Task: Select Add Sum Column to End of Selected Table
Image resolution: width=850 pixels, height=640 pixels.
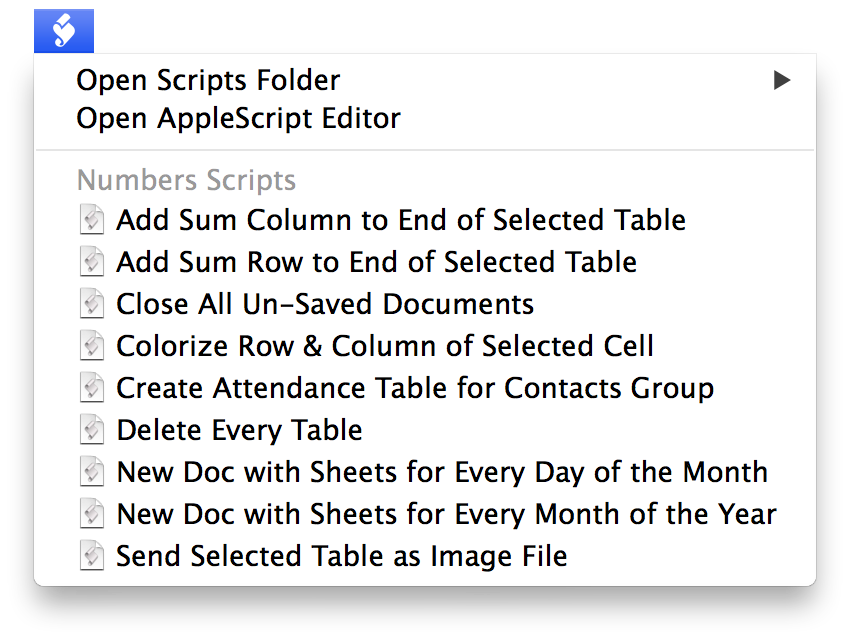Action: pyautogui.click(x=400, y=220)
